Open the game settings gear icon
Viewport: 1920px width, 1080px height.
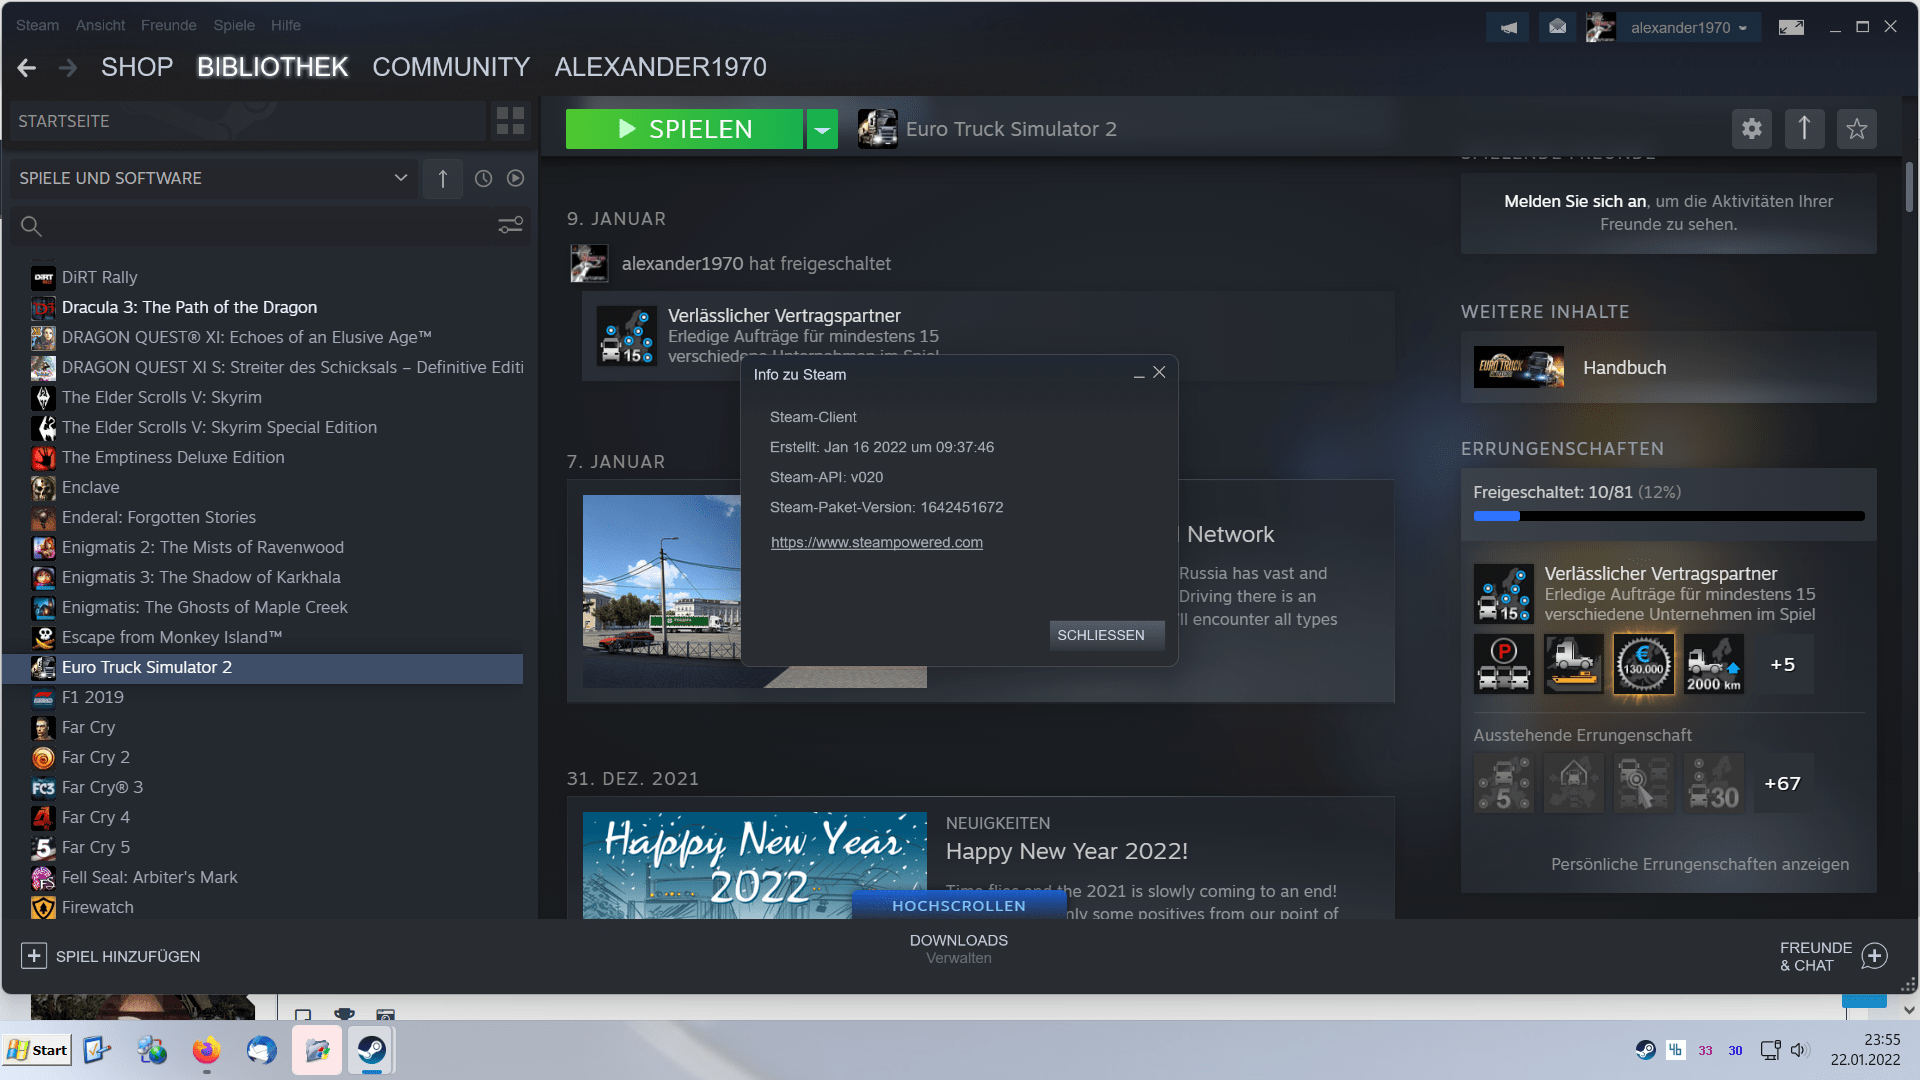click(1752, 129)
